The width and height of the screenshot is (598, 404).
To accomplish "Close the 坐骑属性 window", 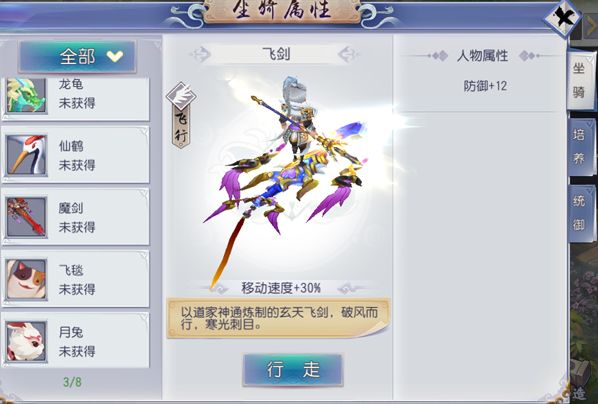I will [x=563, y=18].
